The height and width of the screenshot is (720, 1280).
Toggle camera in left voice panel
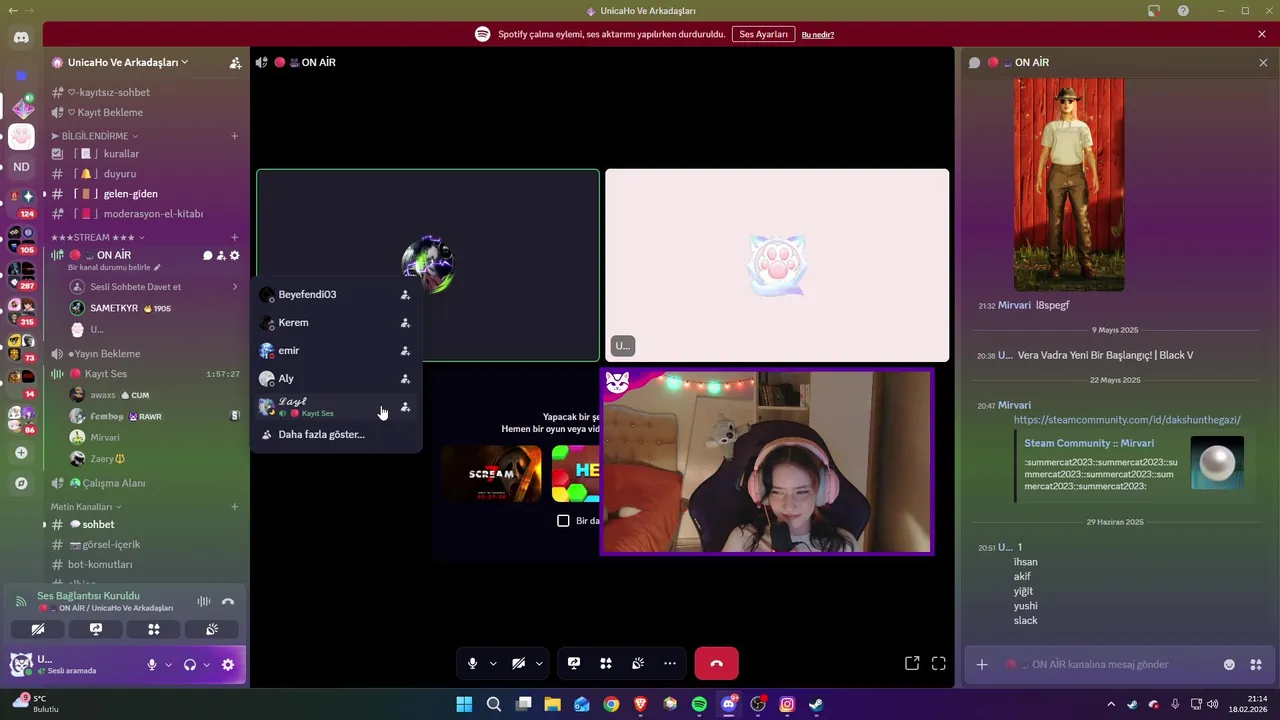pos(38,629)
